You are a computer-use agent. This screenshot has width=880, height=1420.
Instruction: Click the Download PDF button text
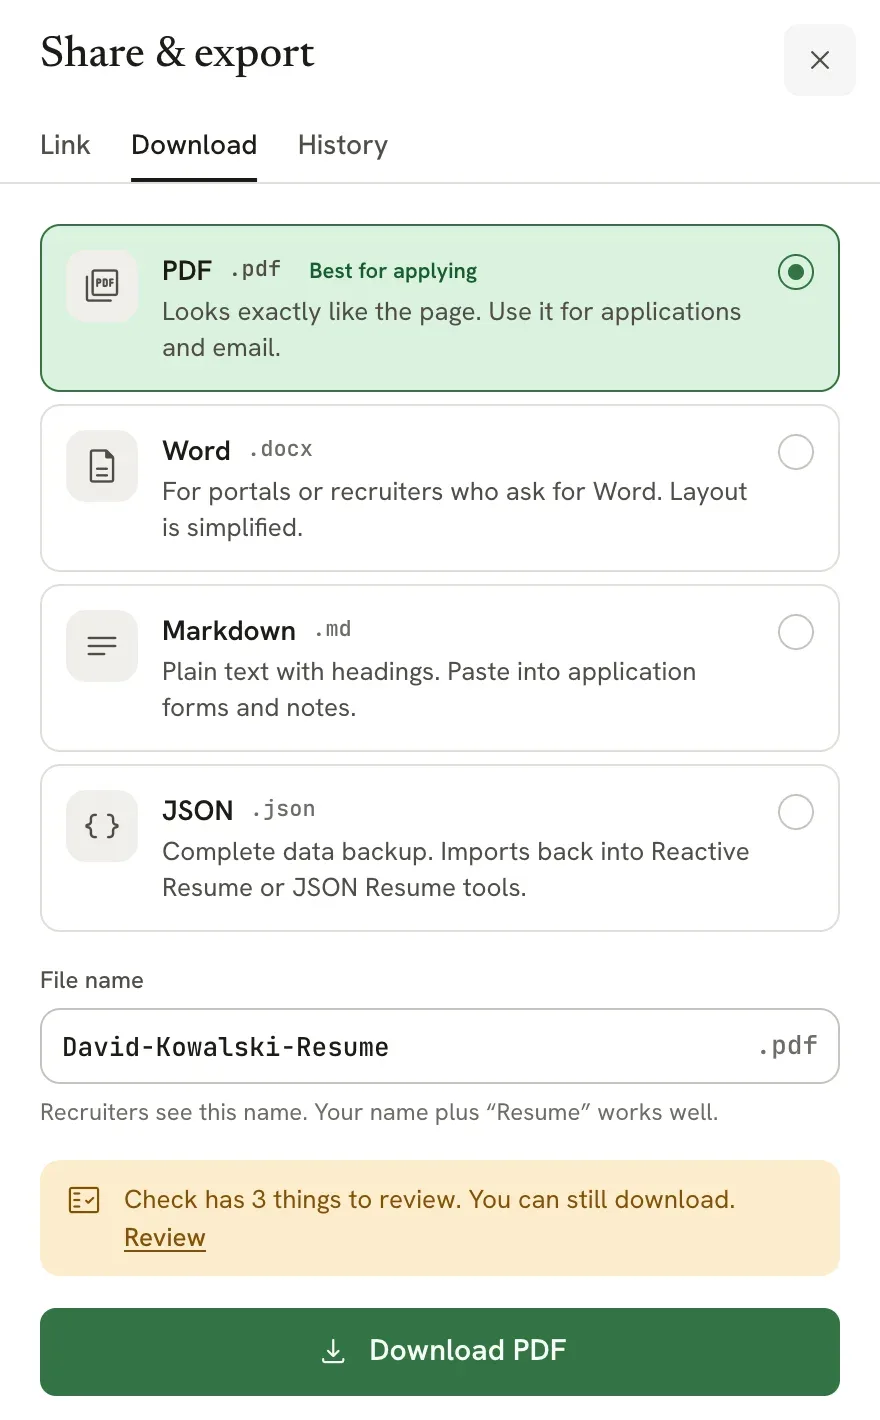[468, 1351]
